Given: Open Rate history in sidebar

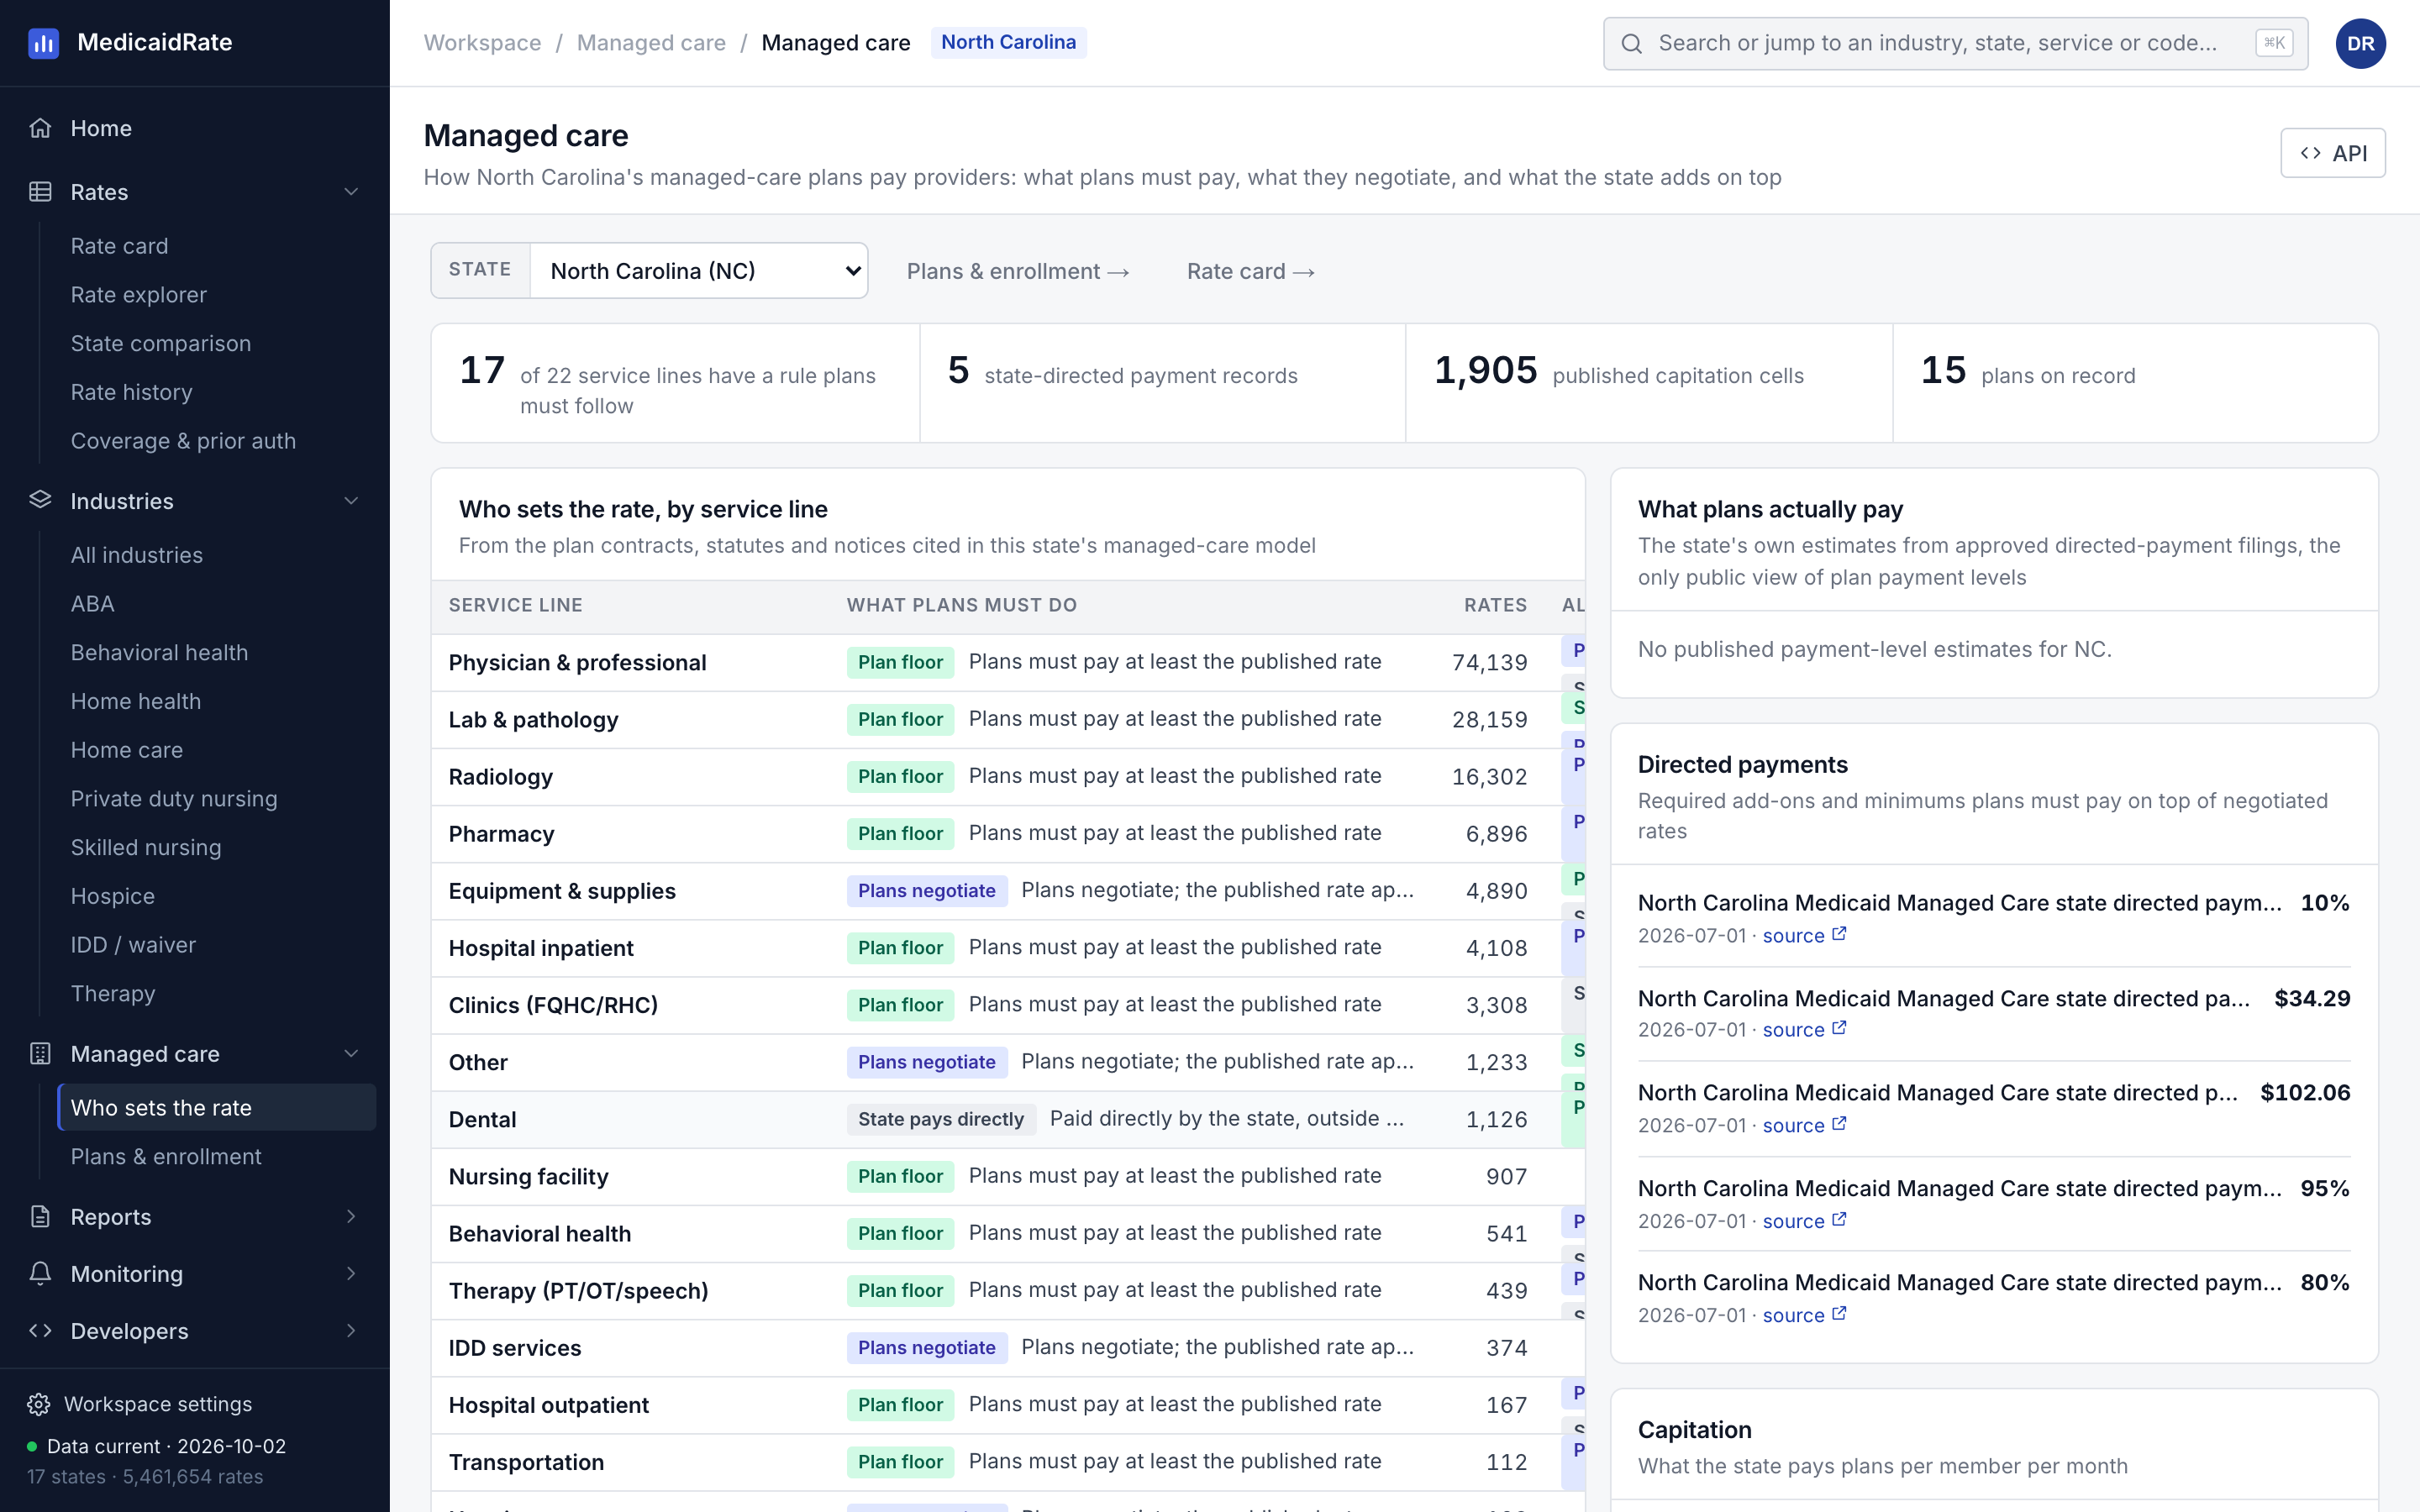Looking at the screenshot, I should pyautogui.click(x=131, y=392).
